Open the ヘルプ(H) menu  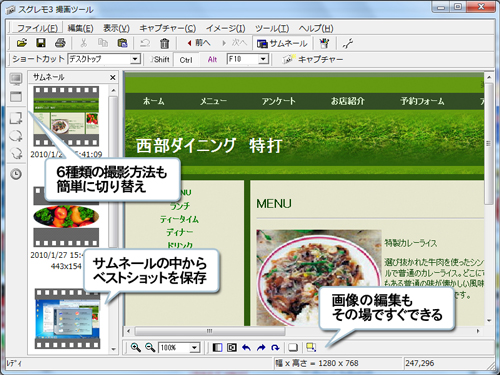tap(316, 28)
